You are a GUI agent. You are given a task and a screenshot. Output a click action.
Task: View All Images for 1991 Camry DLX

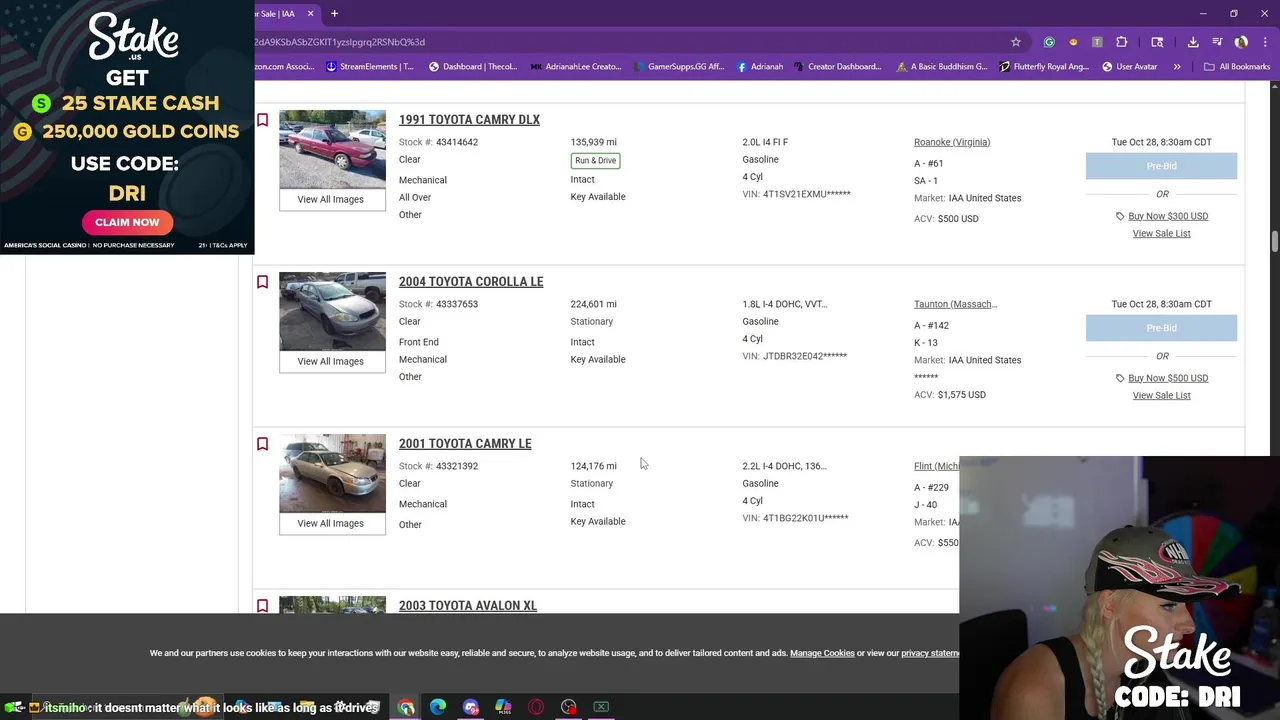tap(331, 199)
